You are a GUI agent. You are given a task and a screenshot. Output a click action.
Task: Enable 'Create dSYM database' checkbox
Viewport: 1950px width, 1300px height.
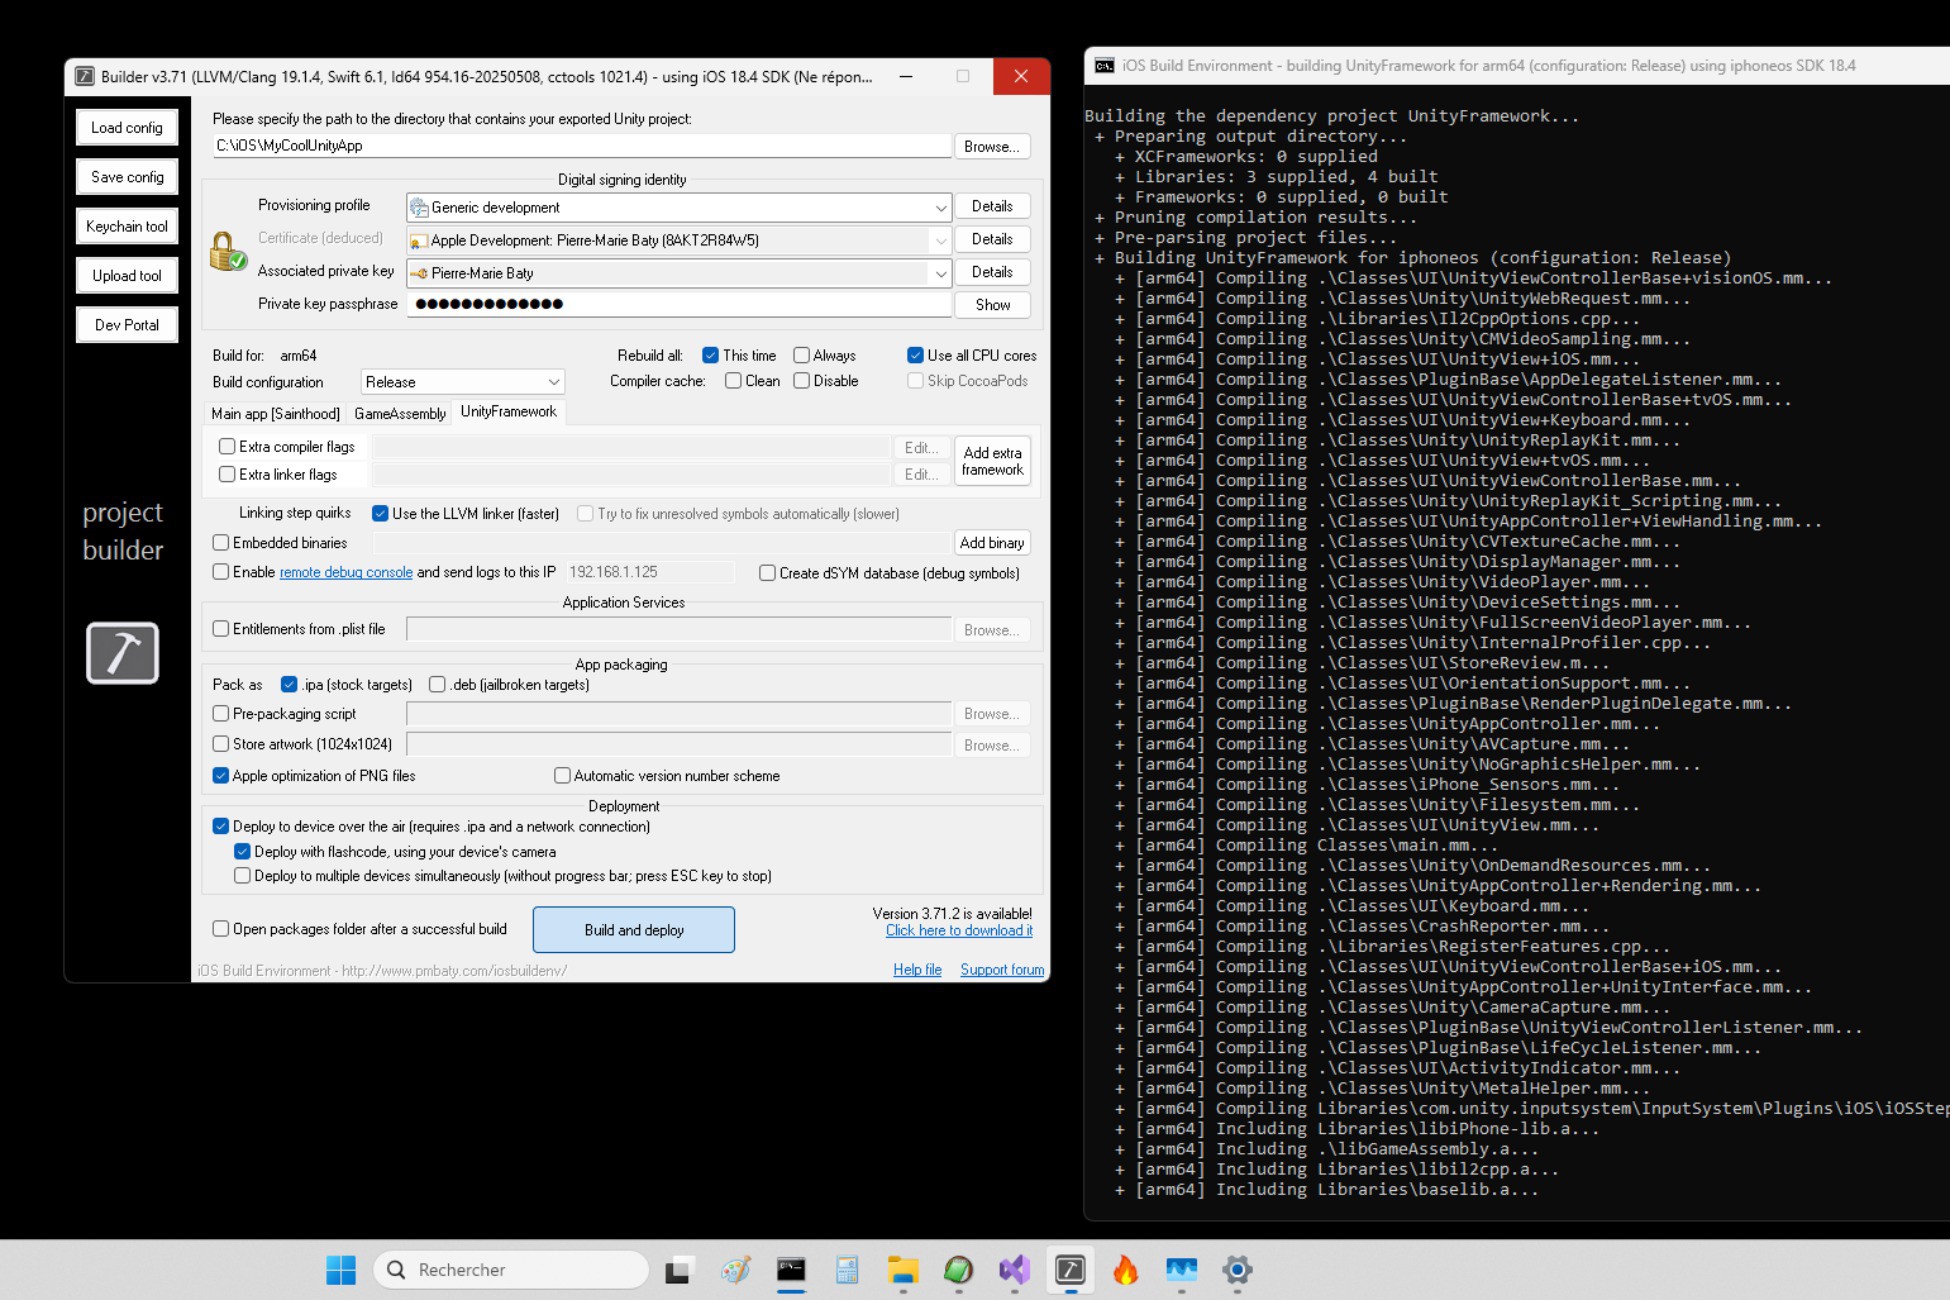coord(767,573)
